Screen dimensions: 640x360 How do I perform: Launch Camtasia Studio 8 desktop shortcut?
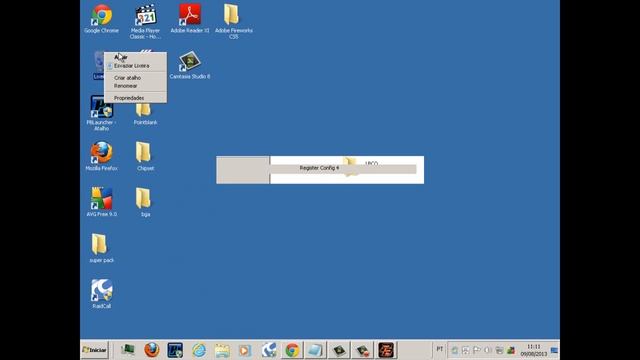point(189,64)
